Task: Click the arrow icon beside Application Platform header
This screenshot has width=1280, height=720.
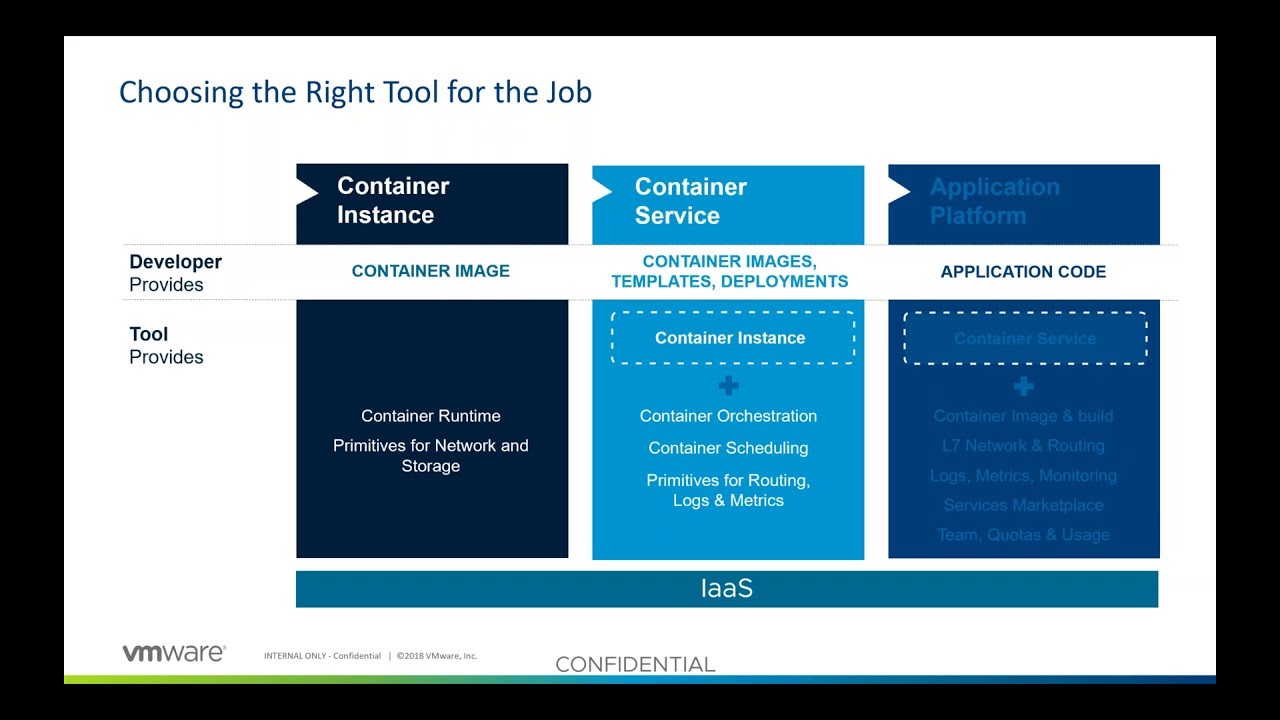Action: click(898, 192)
